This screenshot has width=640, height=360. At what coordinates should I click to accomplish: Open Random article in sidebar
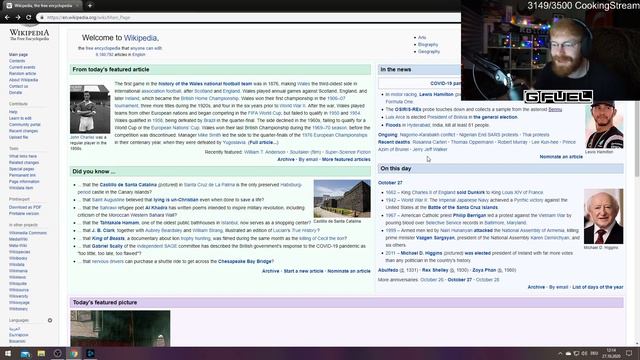pos(22,73)
